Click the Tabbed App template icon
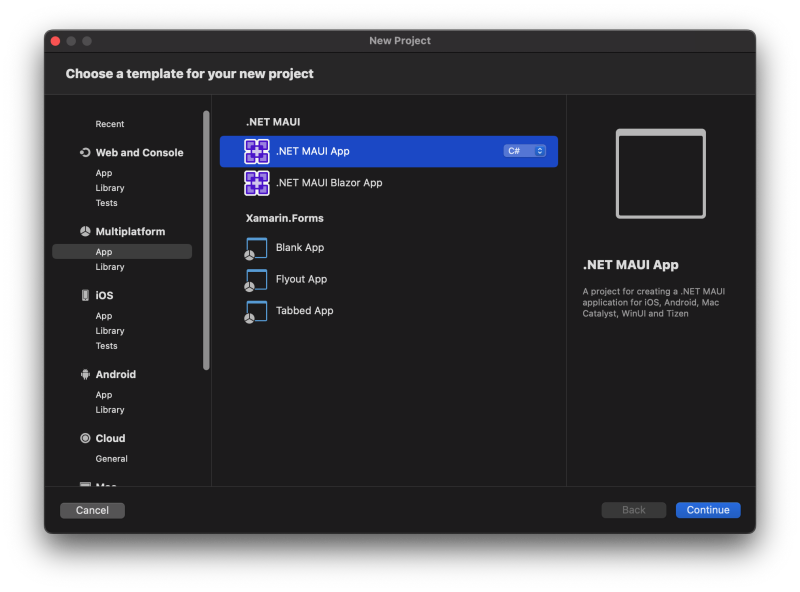This screenshot has height=592, width=800. point(257,311)
